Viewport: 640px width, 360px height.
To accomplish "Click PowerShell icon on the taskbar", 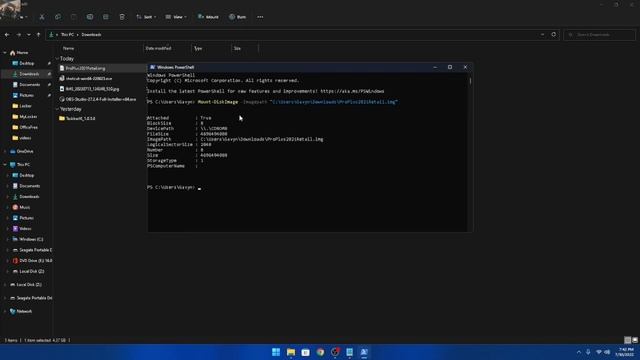I will [364, 352].
